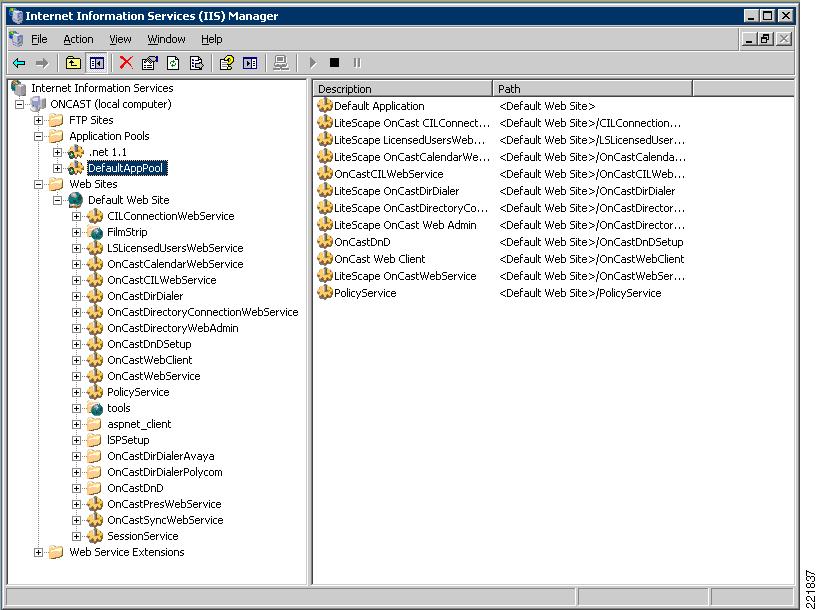Click the PolicyService gear icon in list
The width and height of the screenshot is (817, 610).
325,292
